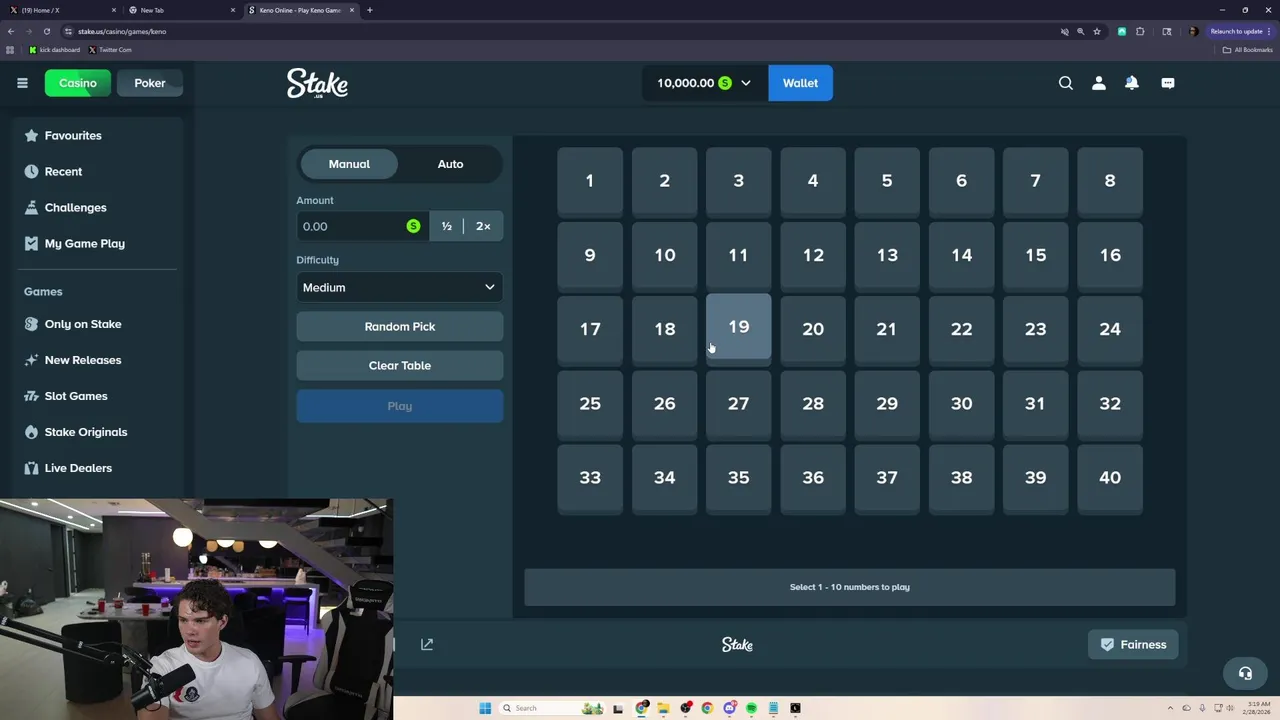Open Spotify from the taskbar
The height and width of the screenshot is (720, 1280).
click(751, 708)
